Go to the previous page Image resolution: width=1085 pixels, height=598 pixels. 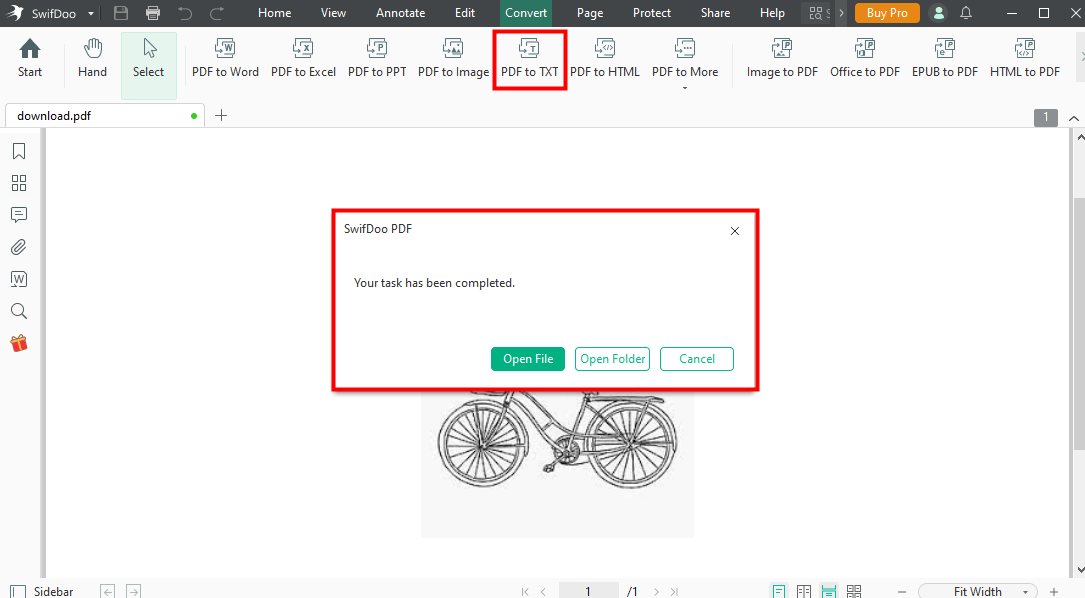543,591
